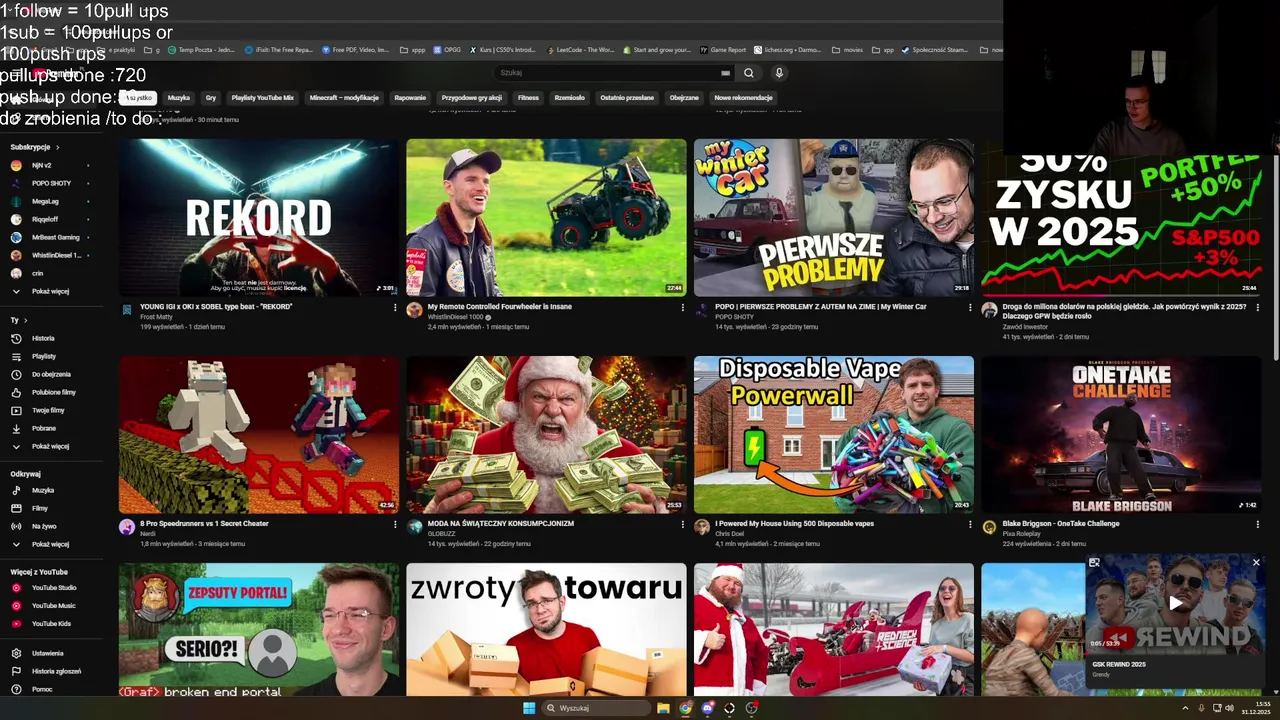Open options menu for POPO My Winter Car video
The height and width of the screenshot is (720, 1280).
coord(969,307)
